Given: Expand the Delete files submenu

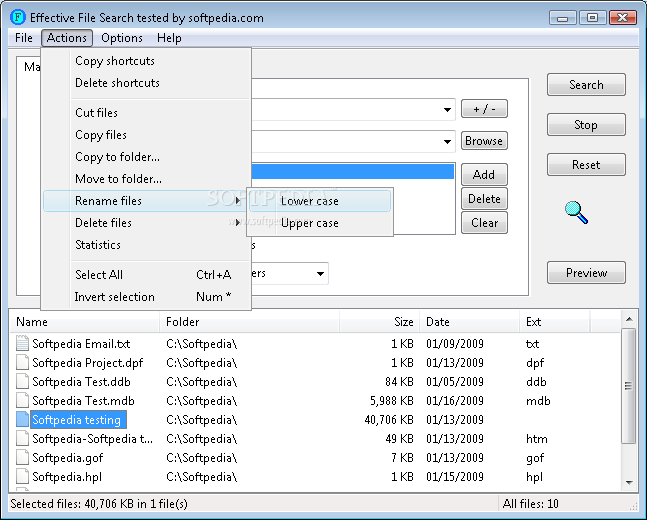Looking at the screenshot, I should coord(147,223).
